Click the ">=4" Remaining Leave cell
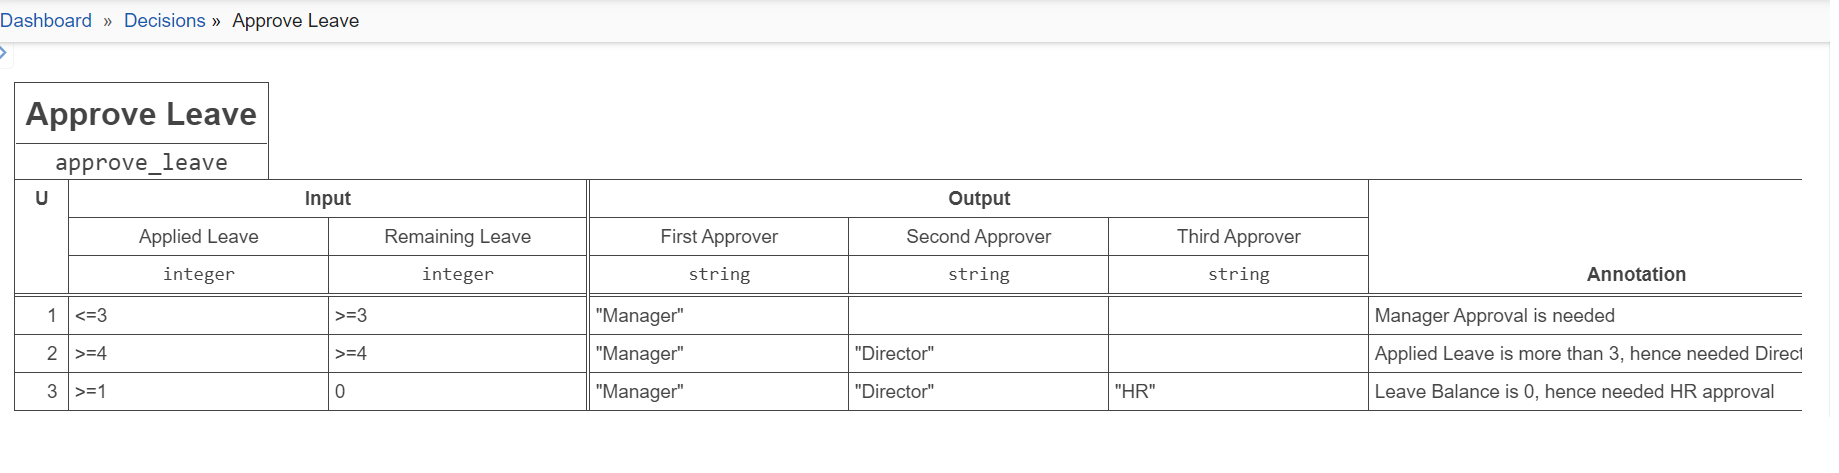 click(x=457, y=354)
